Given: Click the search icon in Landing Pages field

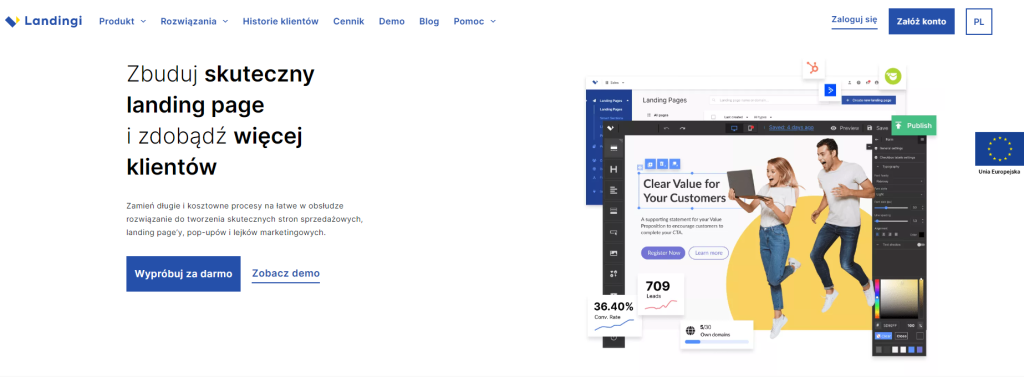Looking at the screenshot, I should 715,100.
